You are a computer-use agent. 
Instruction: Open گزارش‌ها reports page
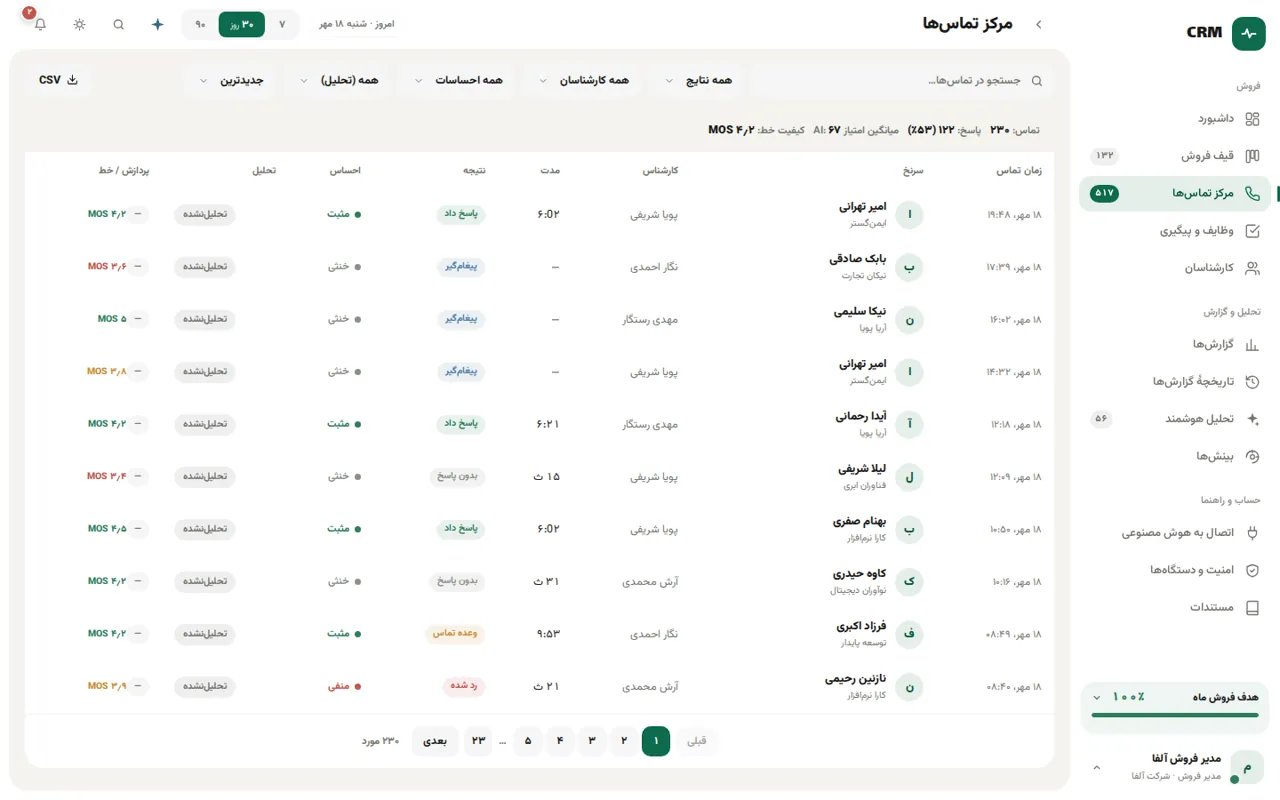[x=1175, y=345]
